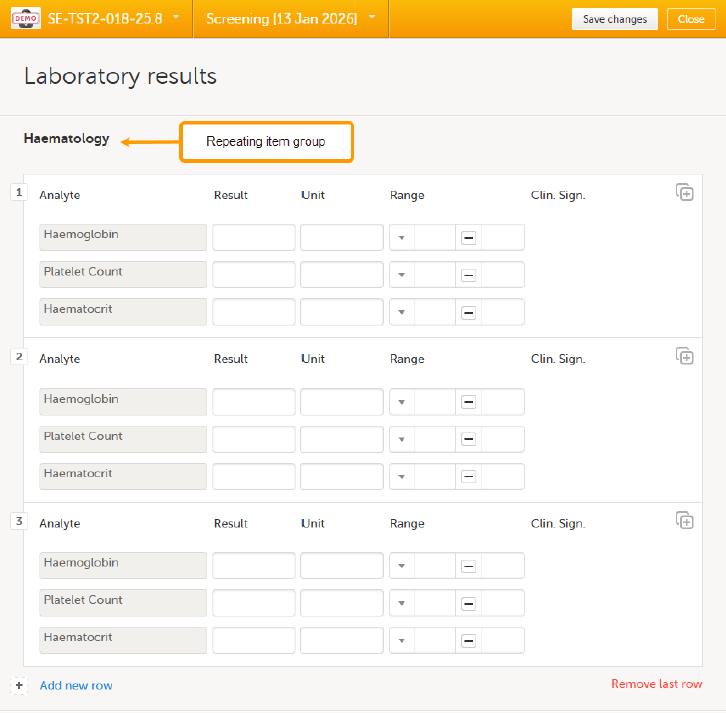Click the Result field for row 1 Haemoglobin
Screen dimensions: 726x713
point(254,238)
